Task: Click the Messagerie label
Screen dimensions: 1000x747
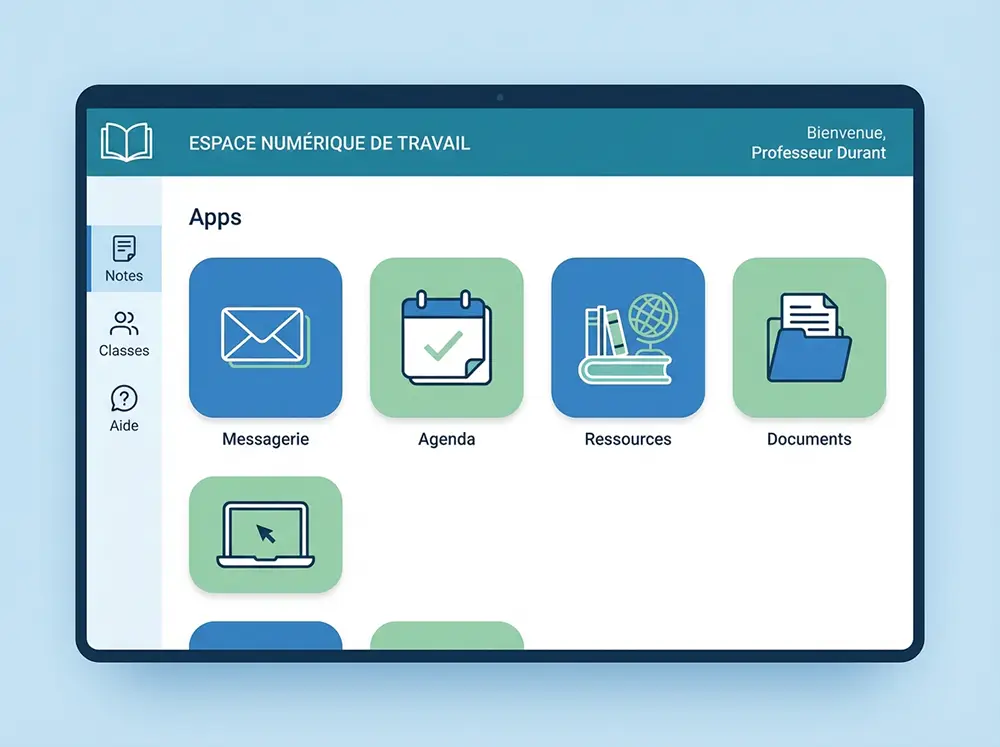Action: [265, 439]
